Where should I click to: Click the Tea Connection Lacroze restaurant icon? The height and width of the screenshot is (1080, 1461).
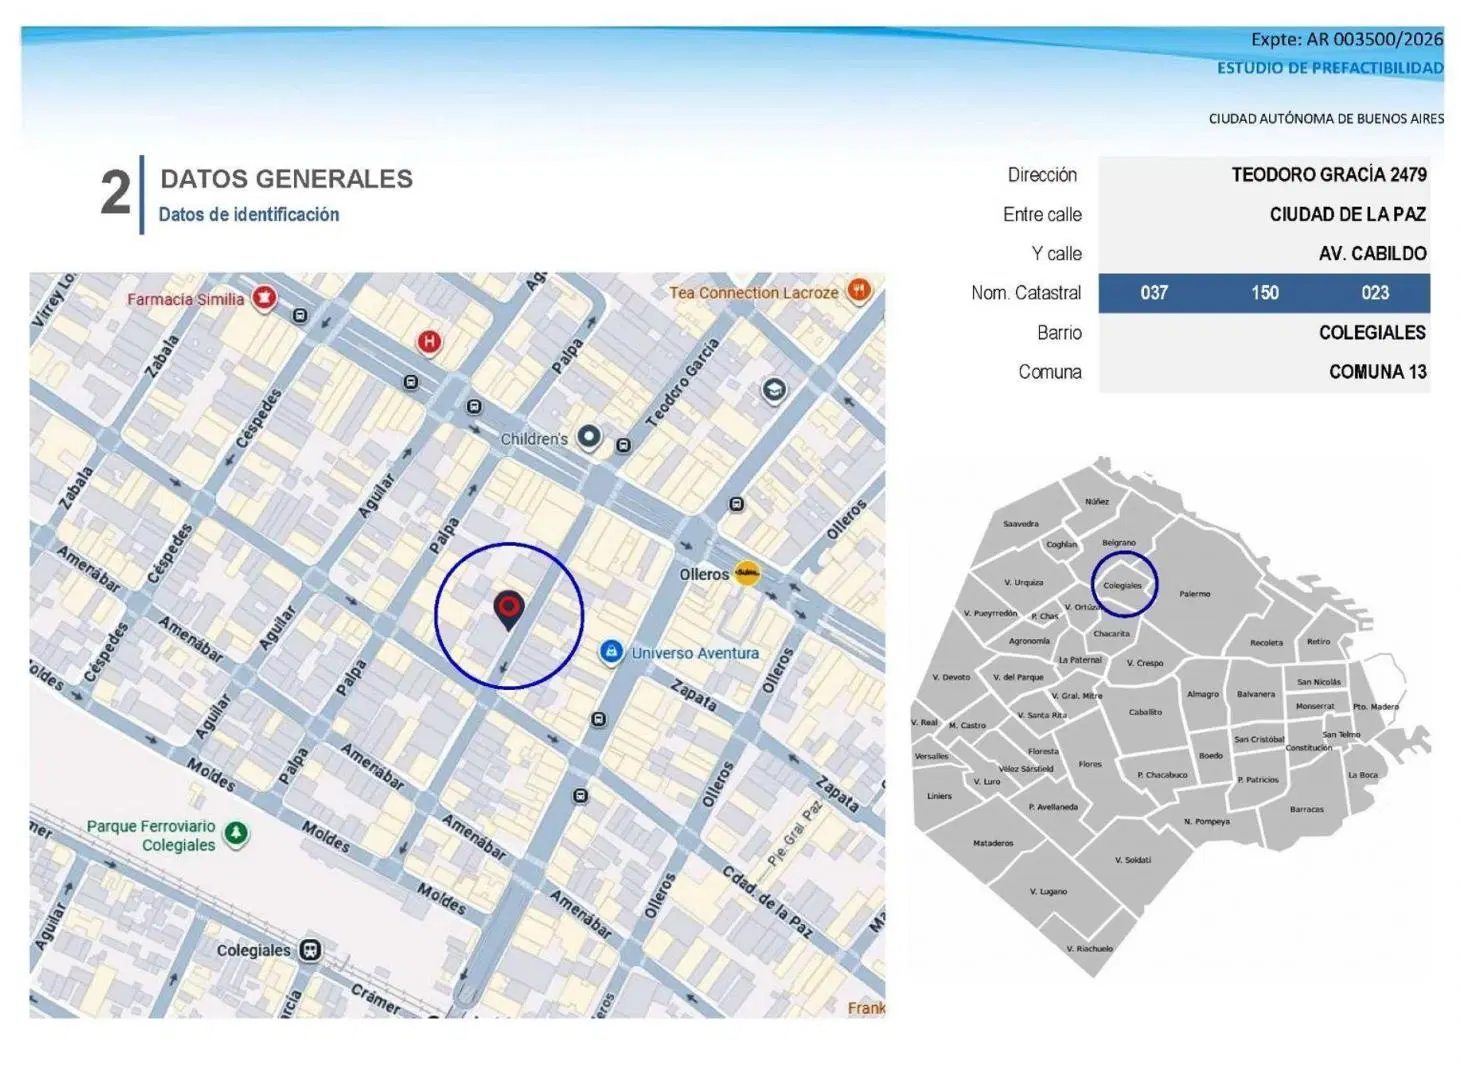(x=858, y=291)
